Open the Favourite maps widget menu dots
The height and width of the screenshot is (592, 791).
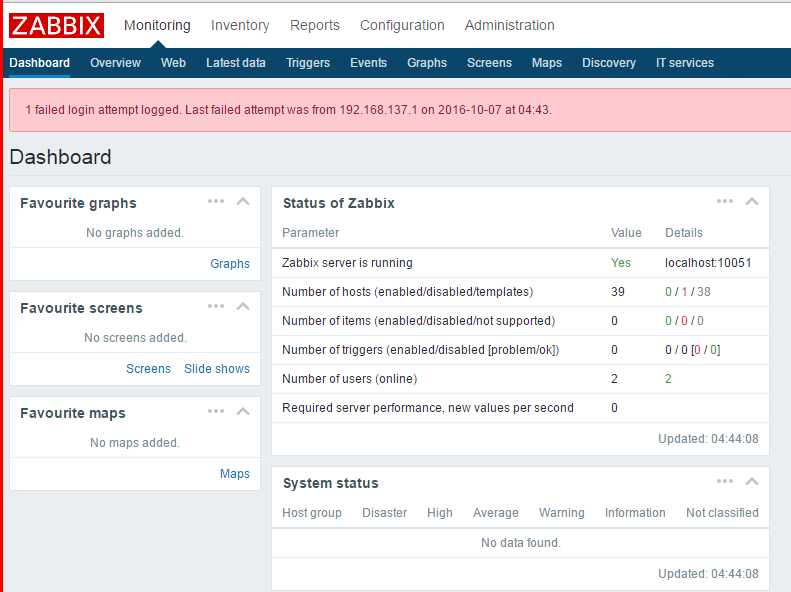point(216,411)
